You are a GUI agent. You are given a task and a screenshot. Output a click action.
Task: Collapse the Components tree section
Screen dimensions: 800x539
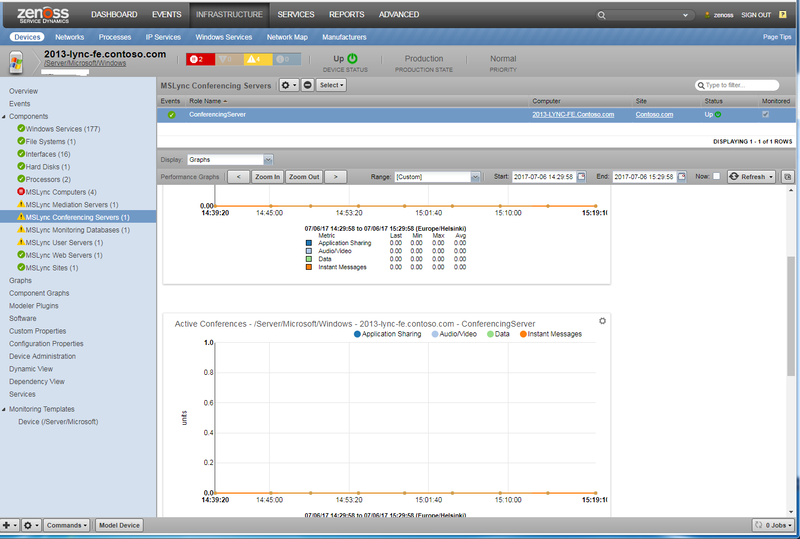click(x=4, y=116)
